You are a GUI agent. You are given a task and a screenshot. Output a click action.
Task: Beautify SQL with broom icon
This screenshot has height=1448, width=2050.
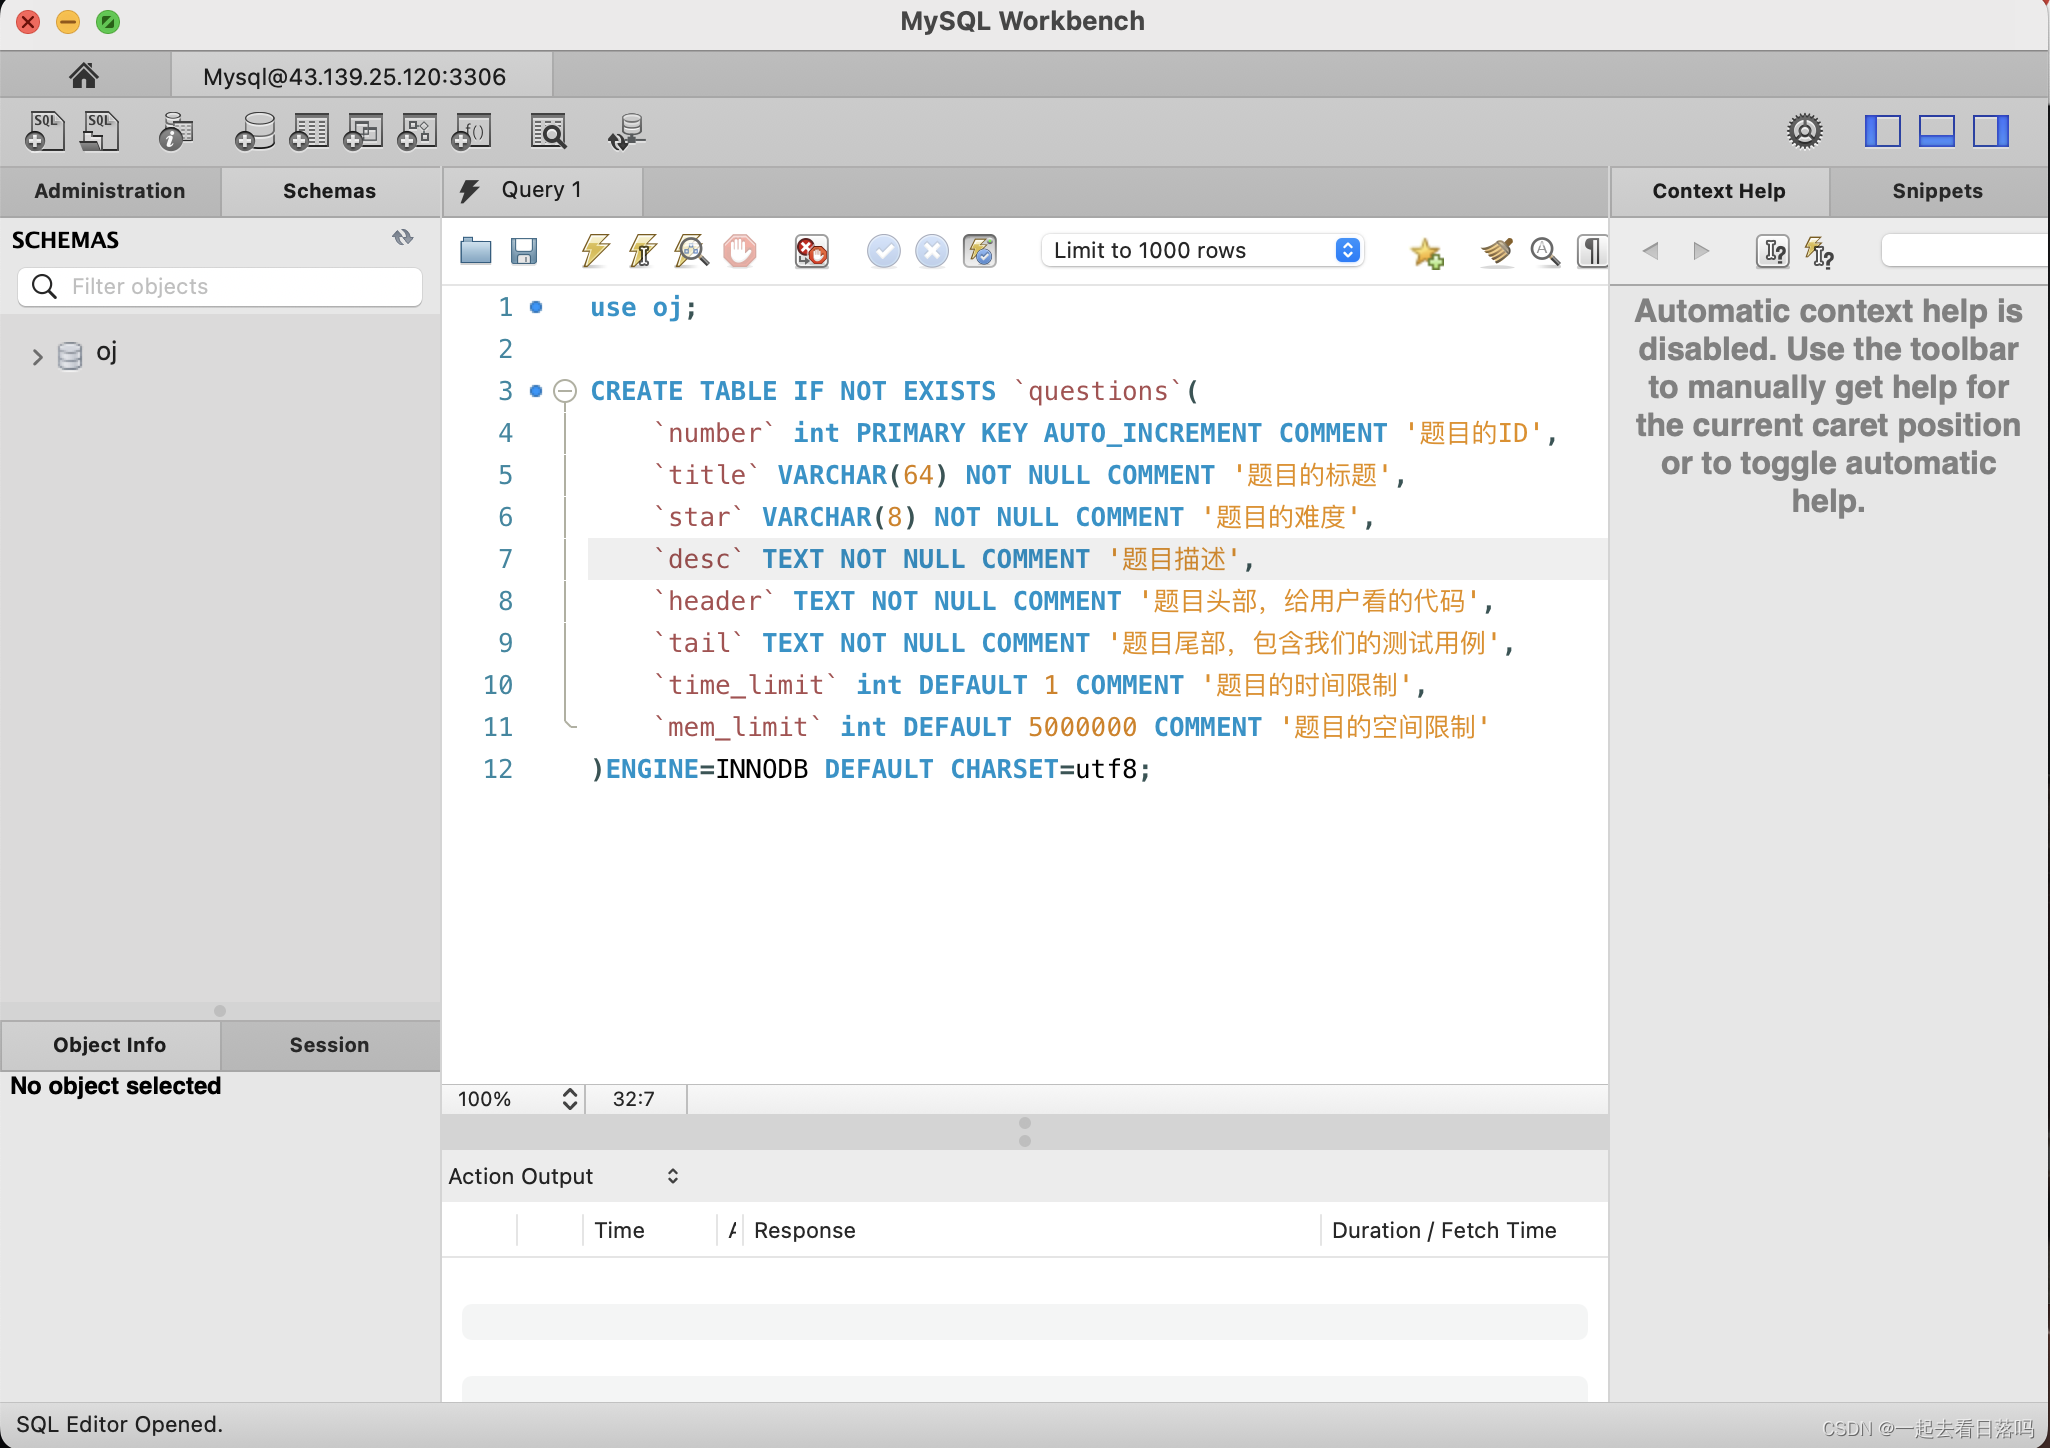tap(1497, 251)
